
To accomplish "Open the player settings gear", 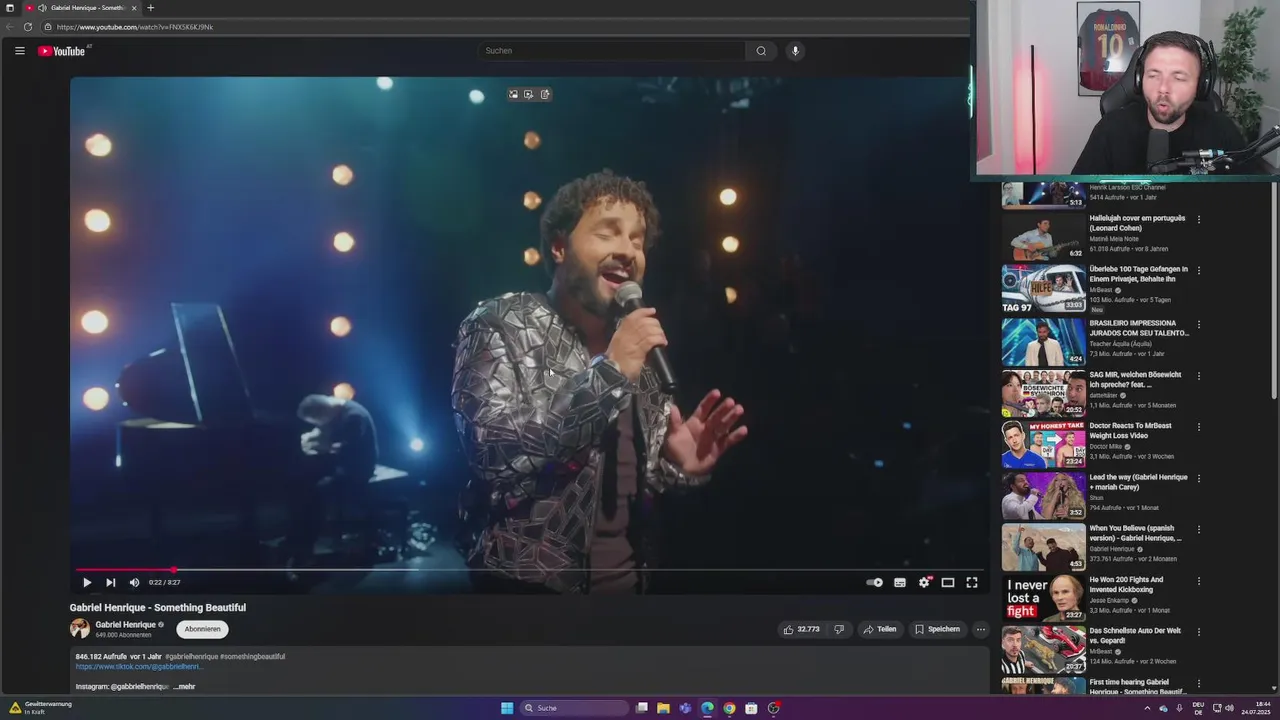I will click(924, 582).
